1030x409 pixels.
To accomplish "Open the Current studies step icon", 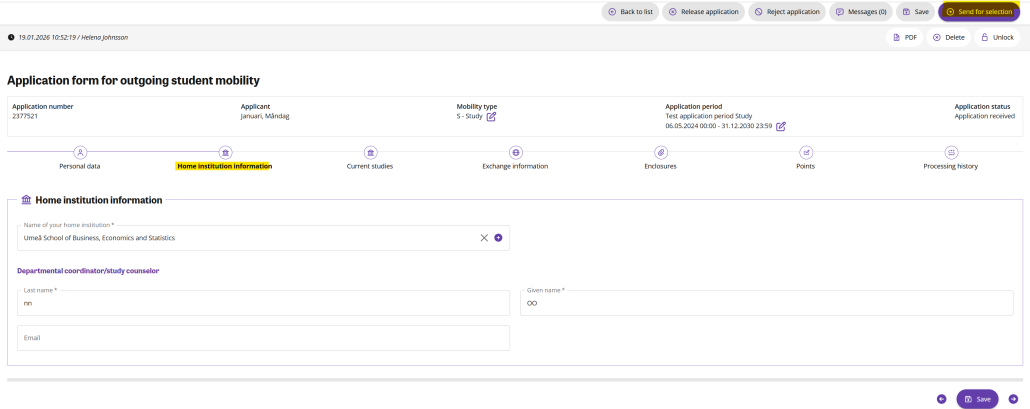I will [370, 152].
